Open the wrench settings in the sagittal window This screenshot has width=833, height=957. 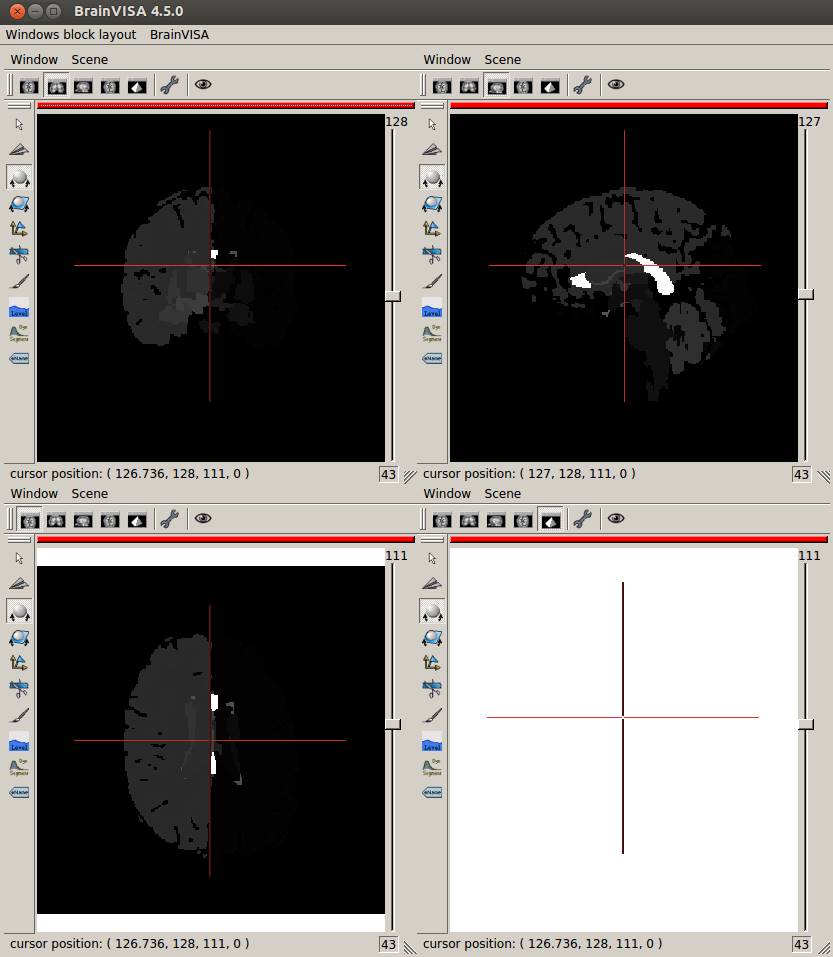tap(582, 85)
